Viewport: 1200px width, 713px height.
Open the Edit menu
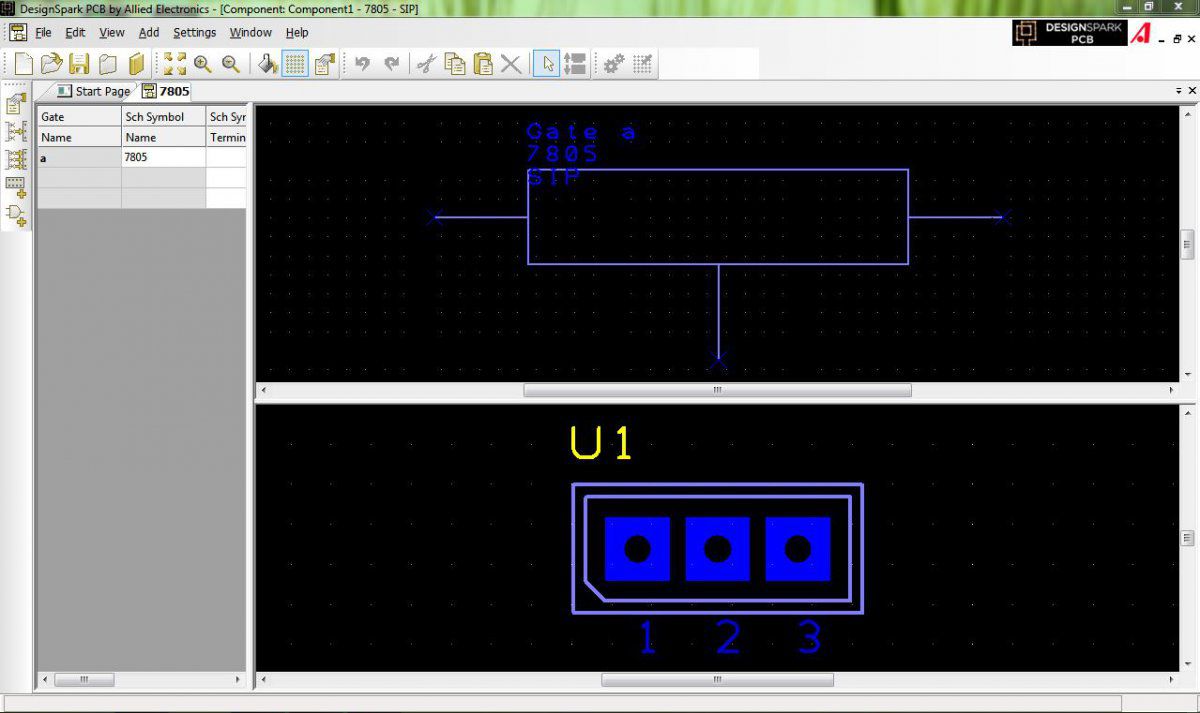[x=75, y=32]
